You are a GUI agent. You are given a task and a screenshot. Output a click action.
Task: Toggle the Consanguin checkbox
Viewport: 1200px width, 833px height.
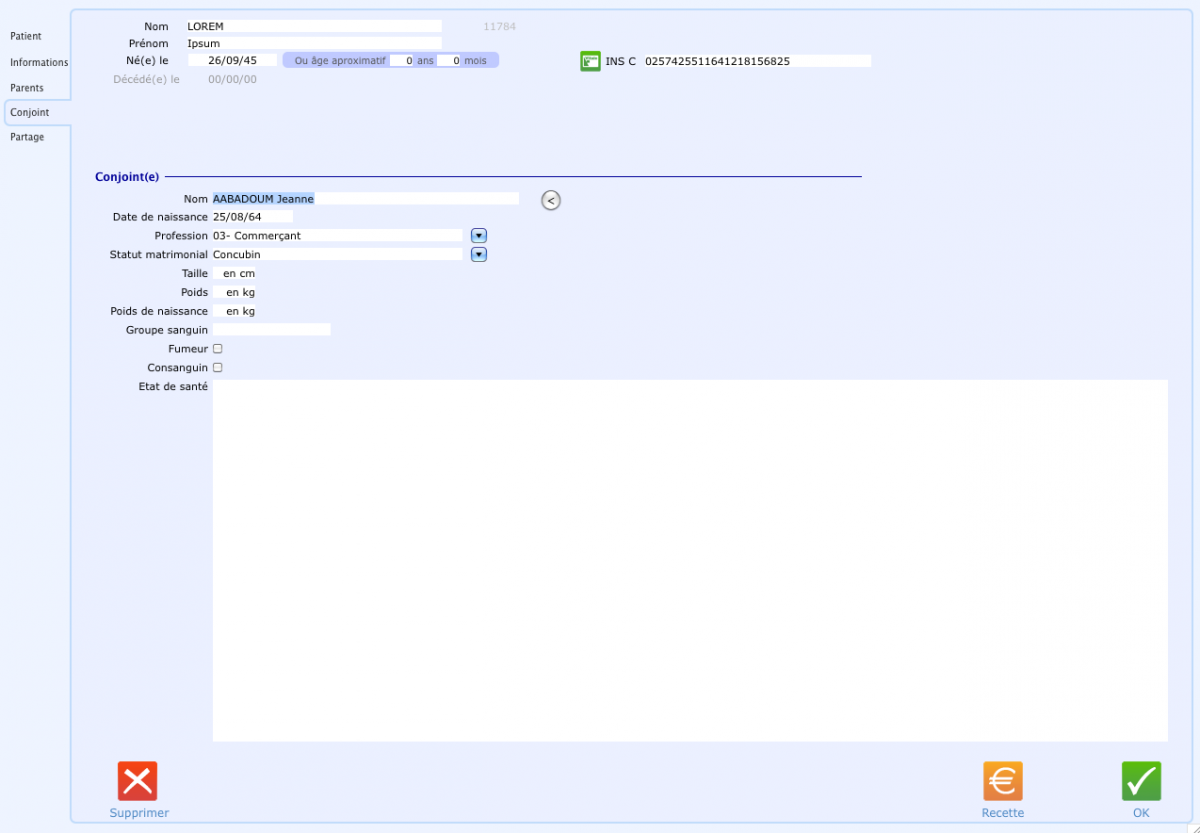(x=218, y=368)
